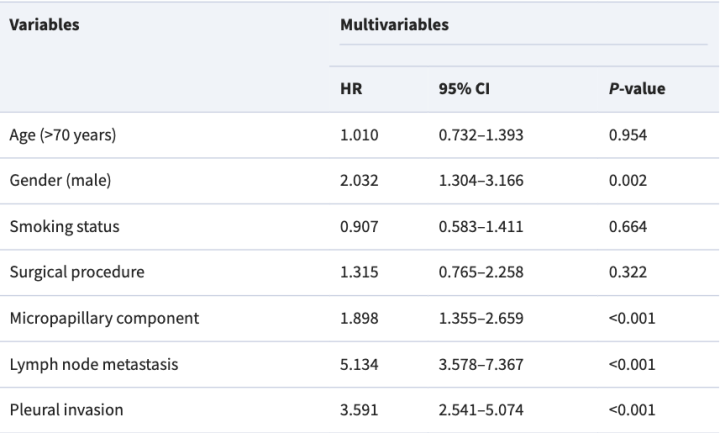Click the Multivariables header
This screenshot has width=720, height=433.
click(394, 25)
